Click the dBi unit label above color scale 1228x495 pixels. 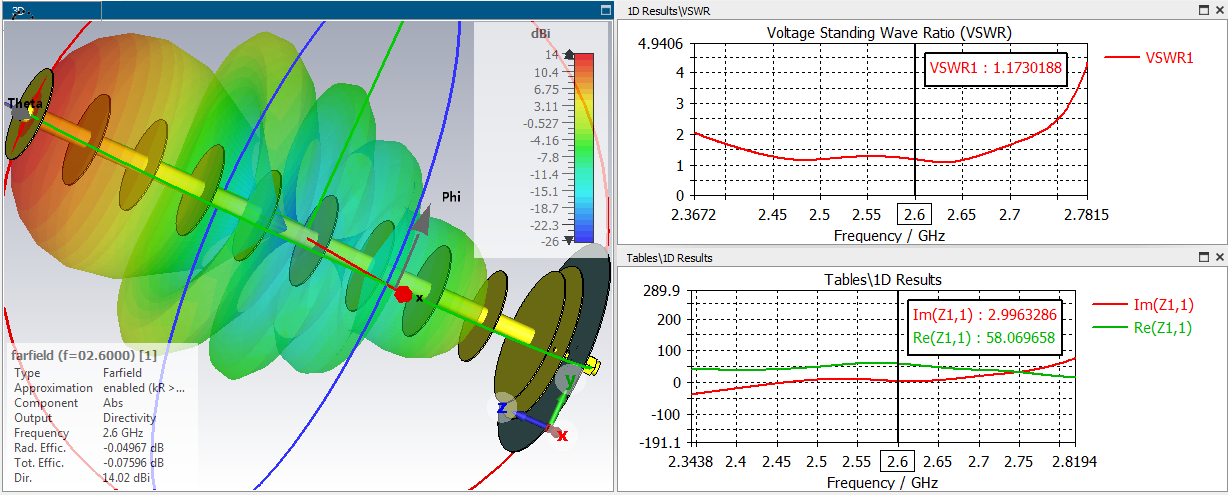click(x=540, y=34)
